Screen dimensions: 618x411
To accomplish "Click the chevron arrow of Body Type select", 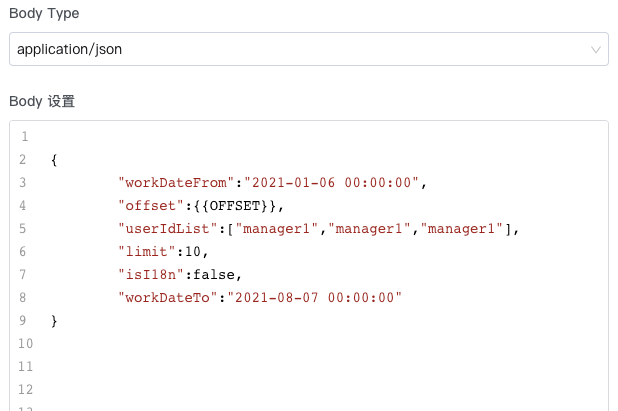I will pyautogui.click(x=596, y=49).
